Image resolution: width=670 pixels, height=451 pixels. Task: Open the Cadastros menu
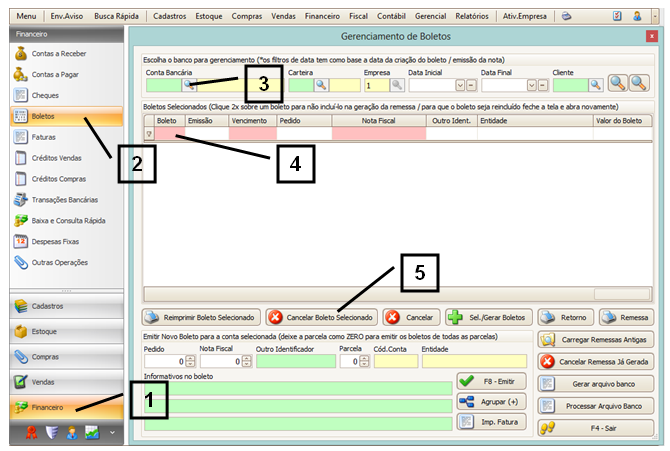coord(170,16)
